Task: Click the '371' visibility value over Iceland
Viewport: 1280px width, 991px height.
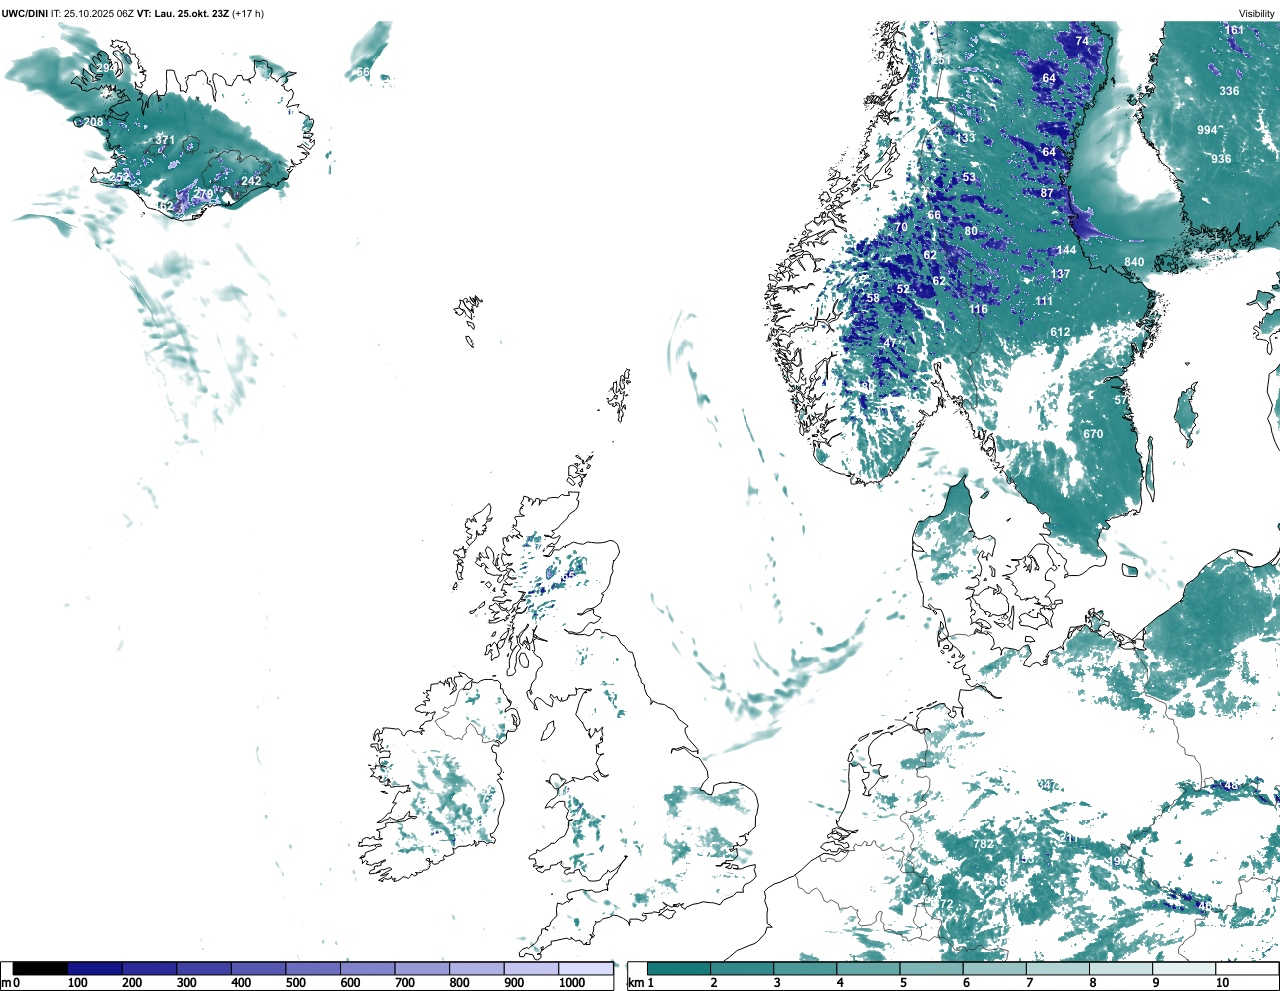Action: pyautogui.click(x=165, y=141)
